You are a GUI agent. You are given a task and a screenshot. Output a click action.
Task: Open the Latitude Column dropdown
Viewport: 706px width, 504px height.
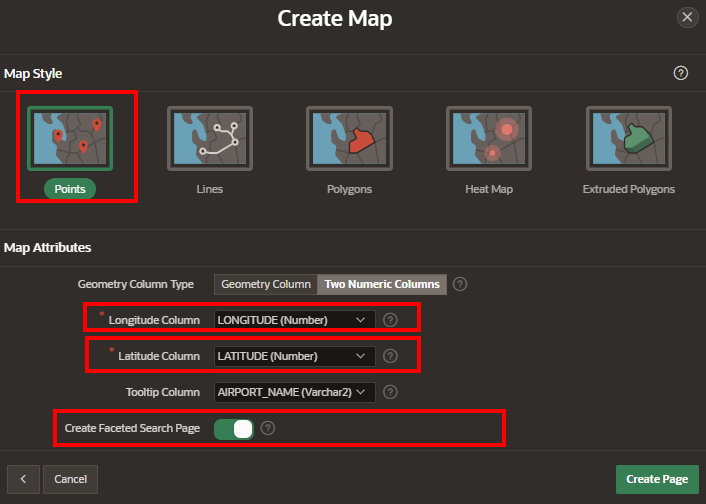pos(294,356)
